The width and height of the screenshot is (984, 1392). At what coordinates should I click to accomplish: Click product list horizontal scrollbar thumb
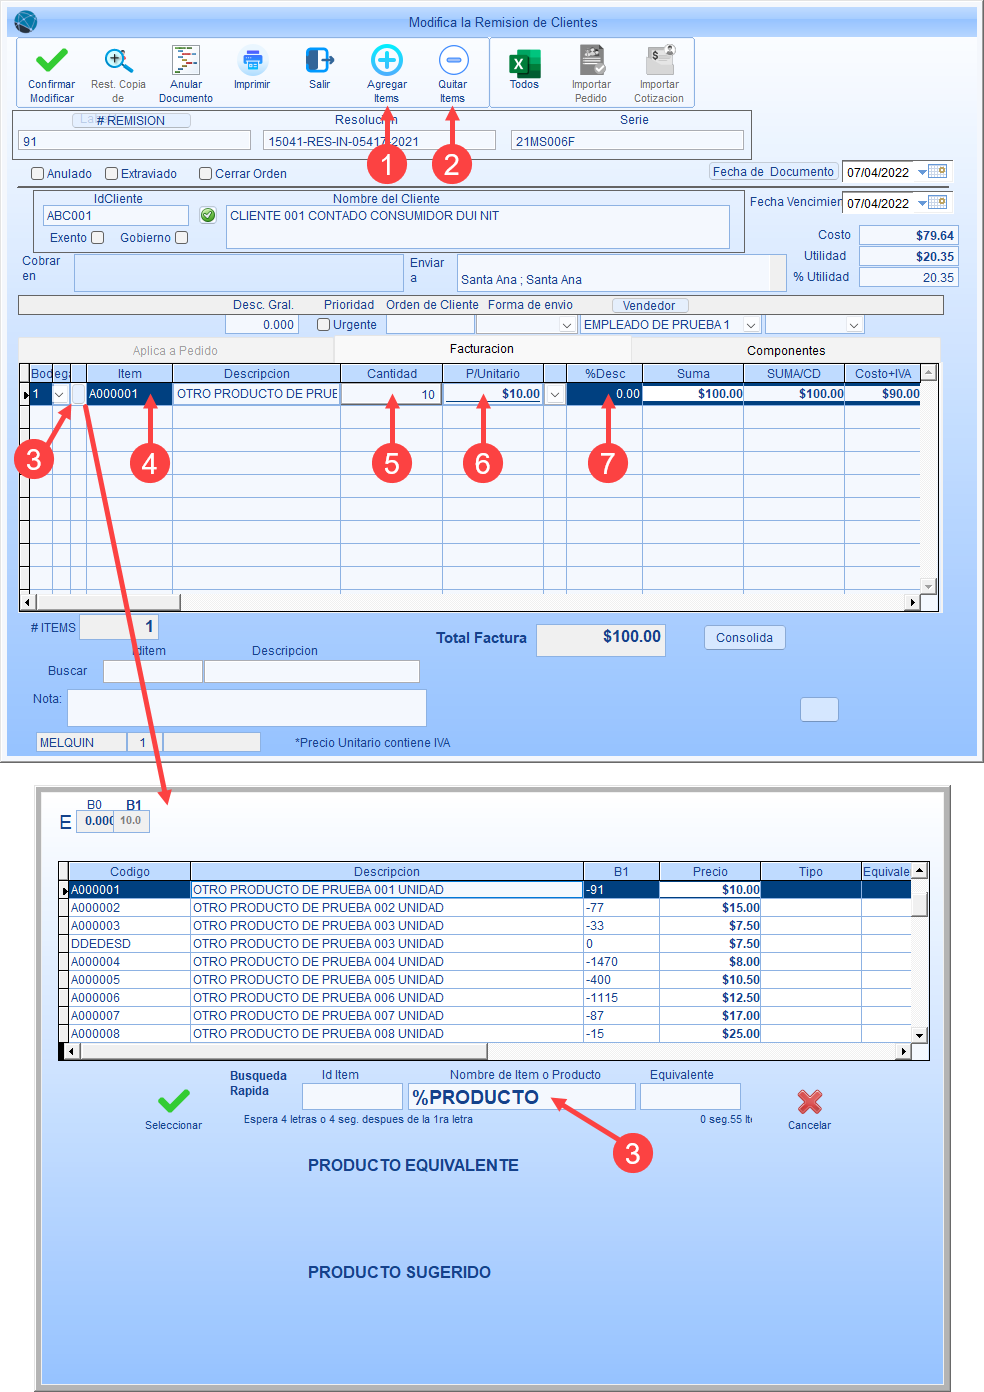coord(283,1051)
